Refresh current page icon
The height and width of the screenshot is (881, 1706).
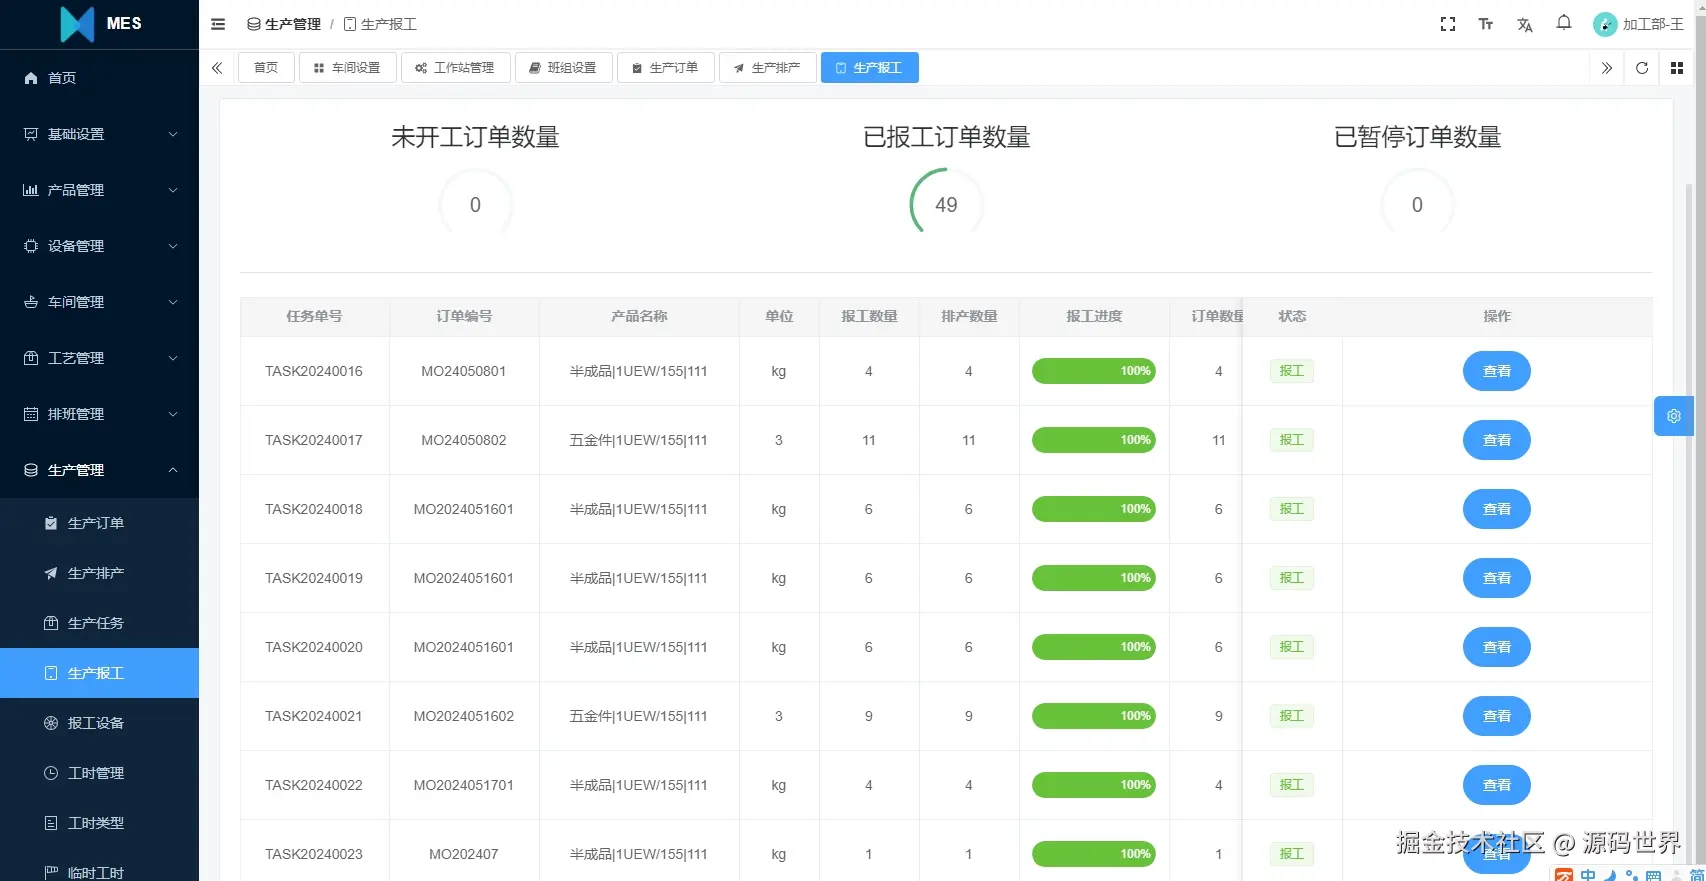1642,68
